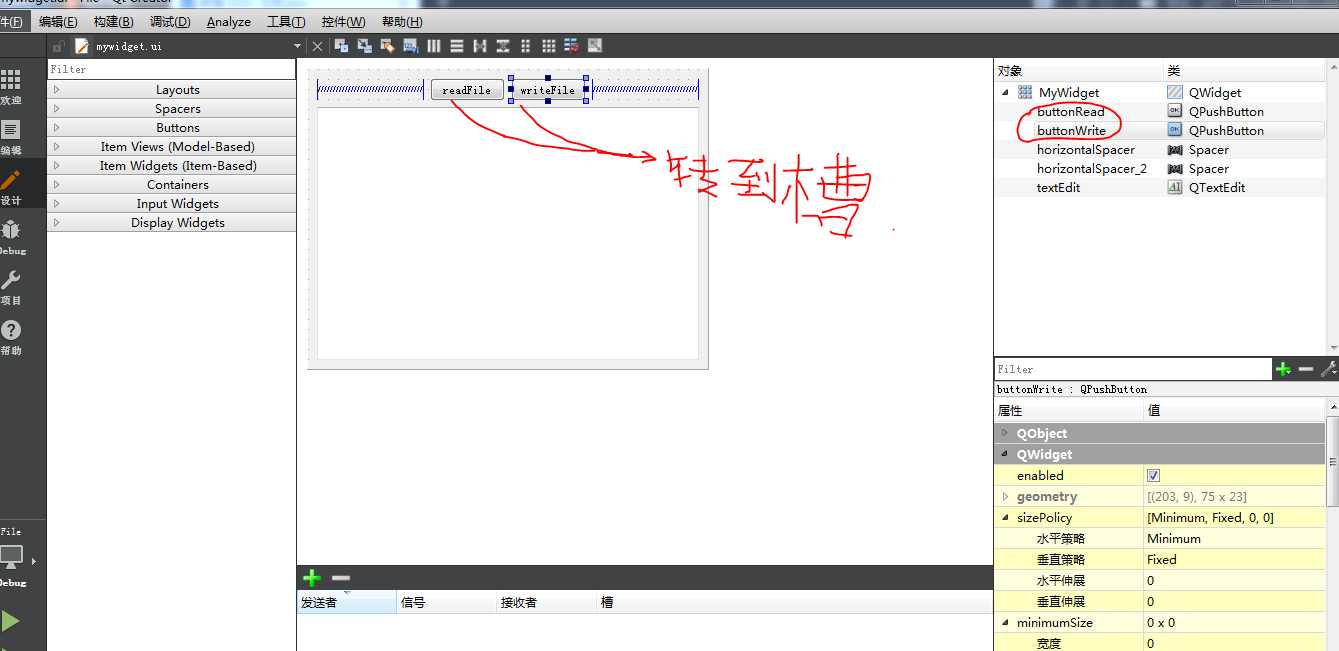Add signal/slot connection with green plus
Image resolution: width=1339 pixels, height=651 pixels.
pos(312,578)
